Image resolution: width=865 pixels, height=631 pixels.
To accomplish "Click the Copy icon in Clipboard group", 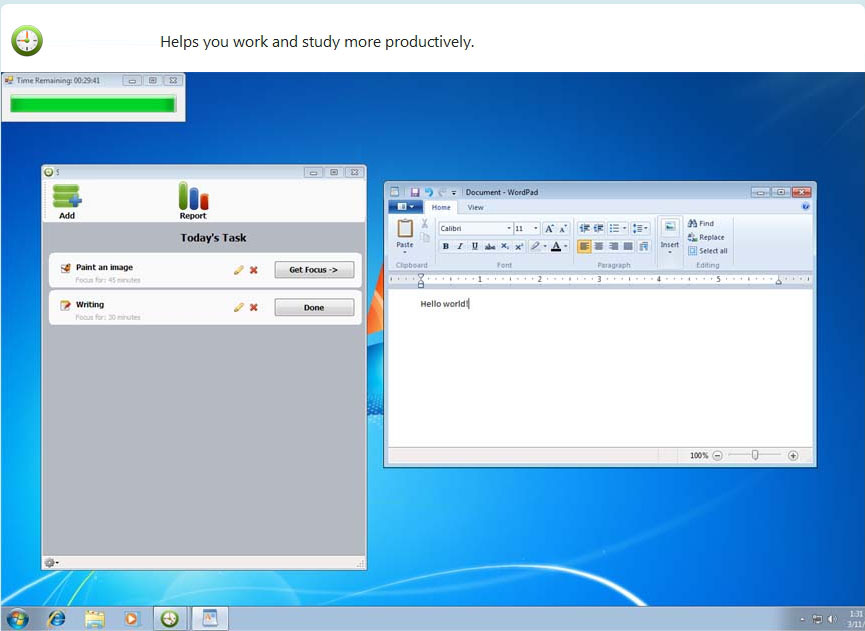I will (x=425, y=237).
